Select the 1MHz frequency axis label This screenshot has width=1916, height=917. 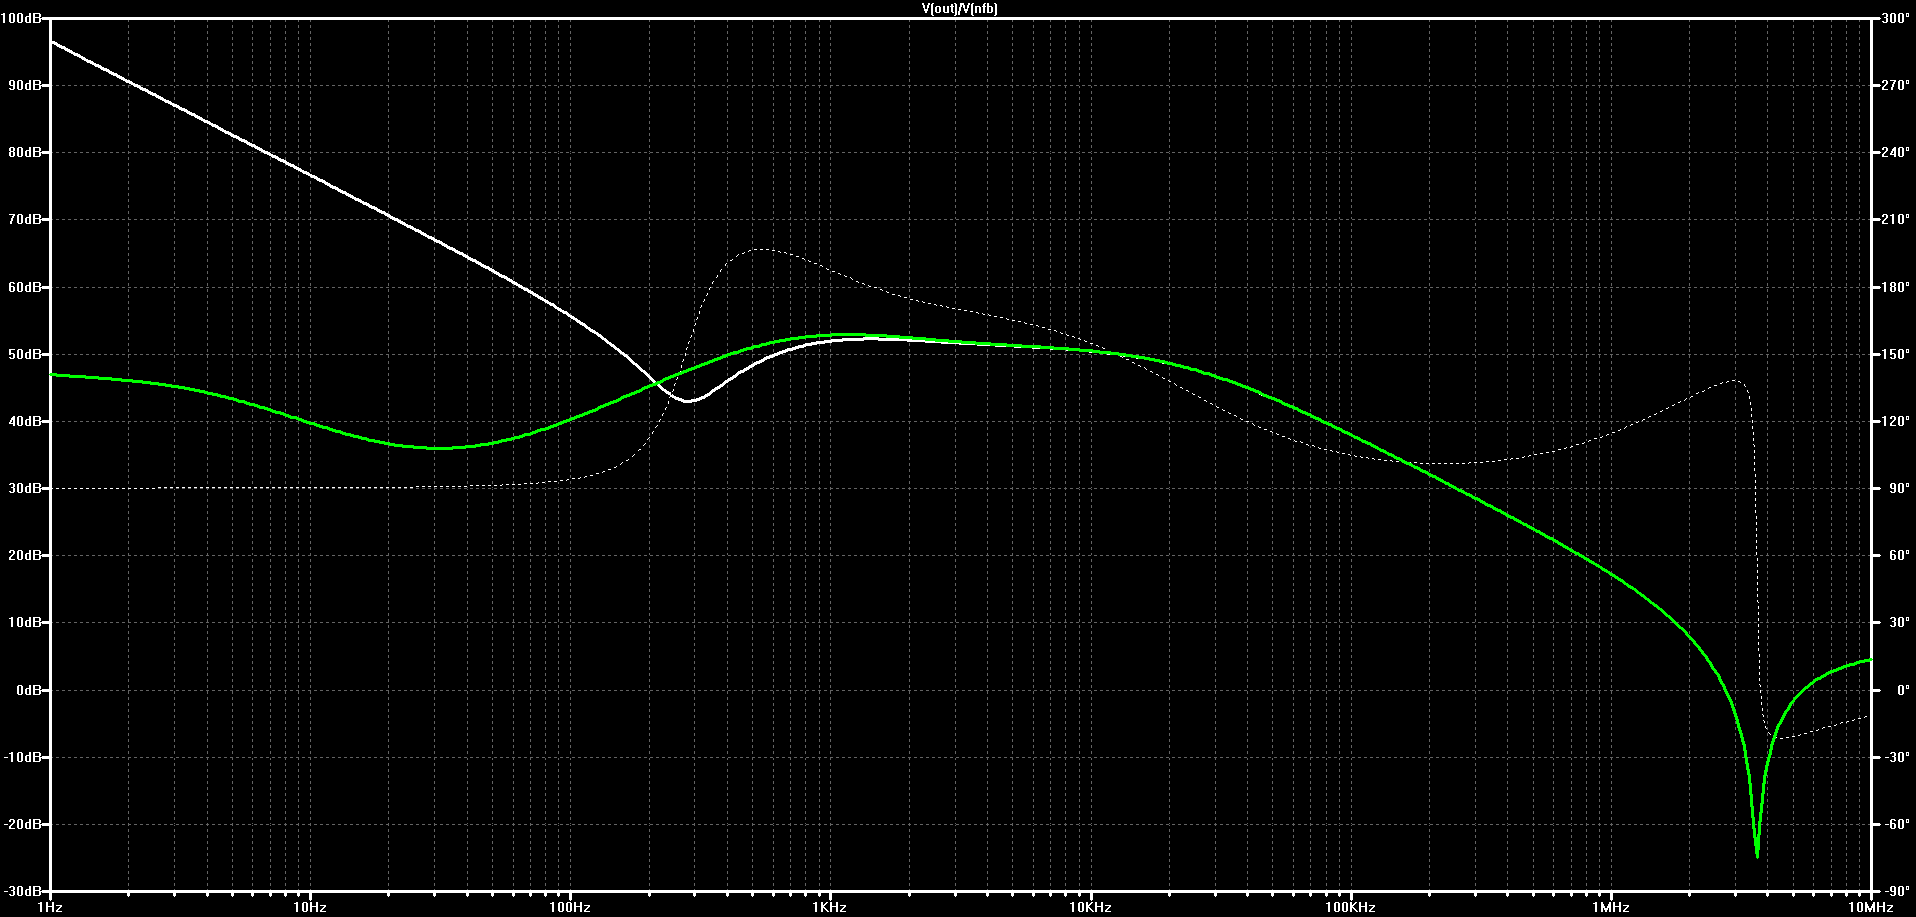[x=1610, y=907]
